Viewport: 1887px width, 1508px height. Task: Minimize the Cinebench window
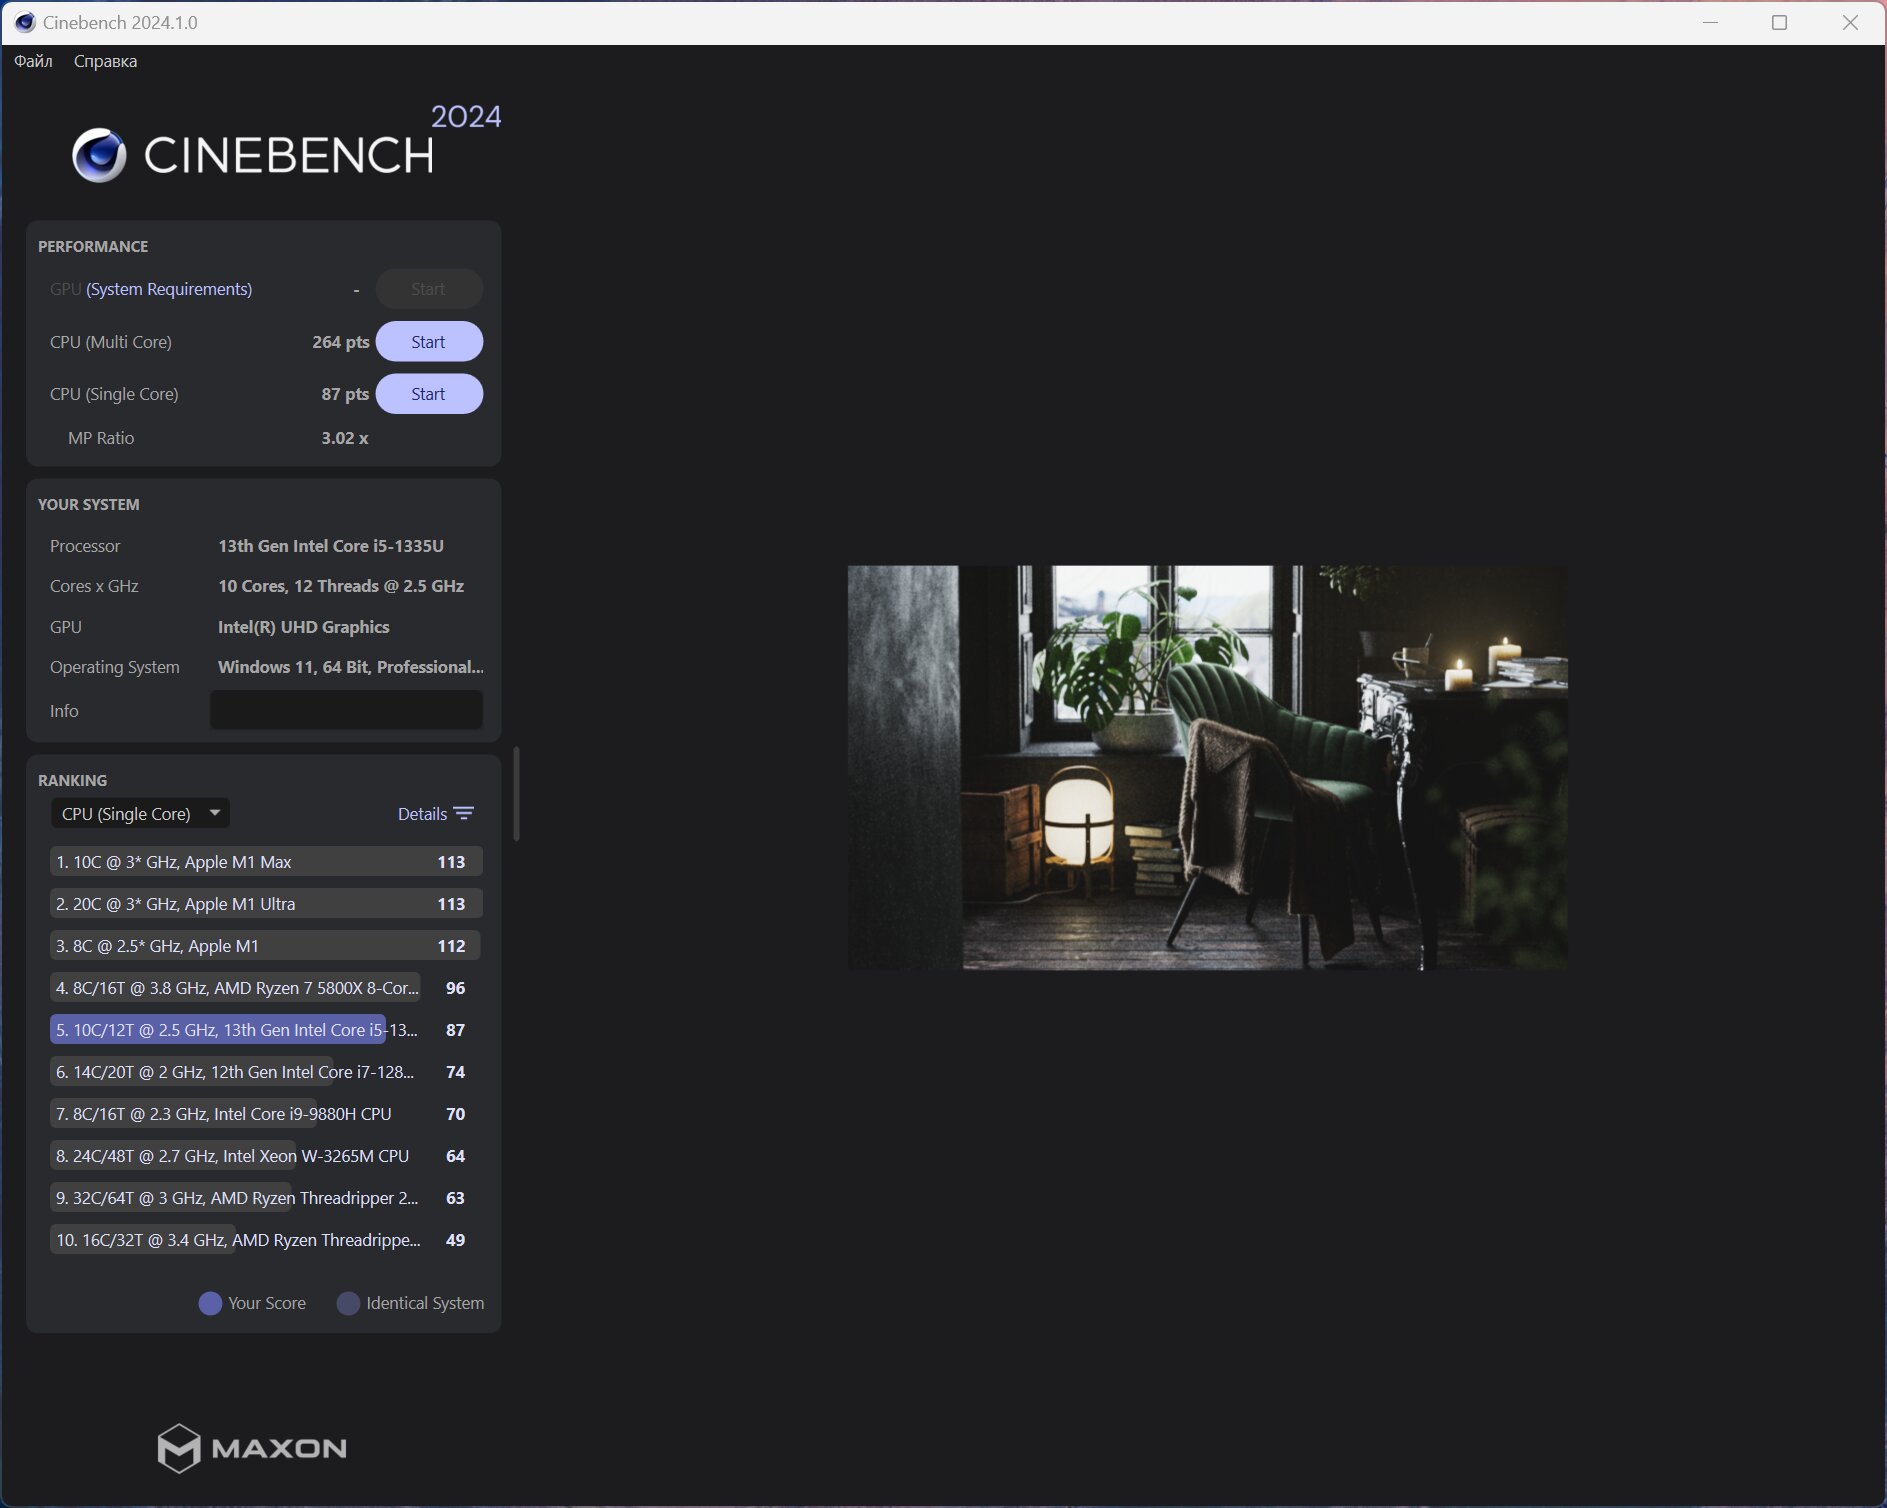coord(1710,22)
